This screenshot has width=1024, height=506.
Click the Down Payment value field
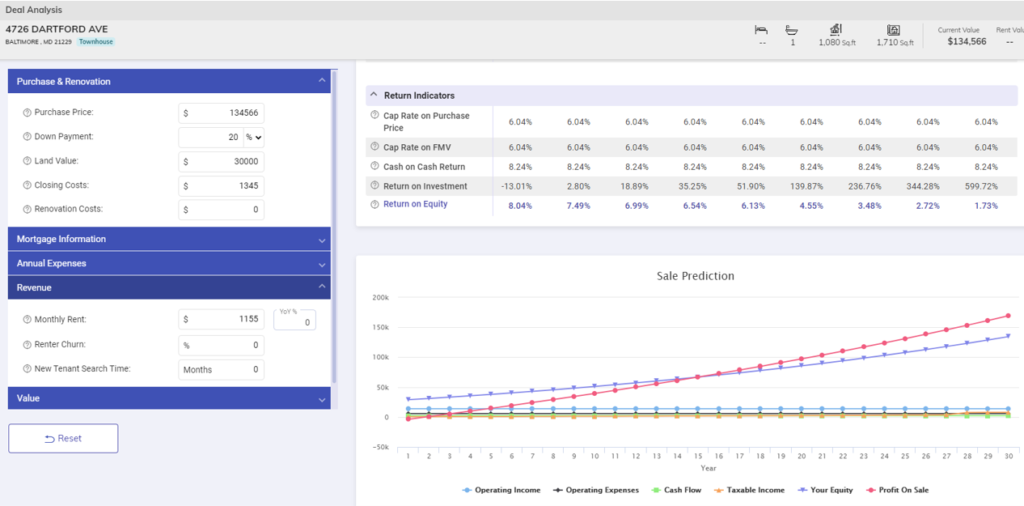(211, 137)
